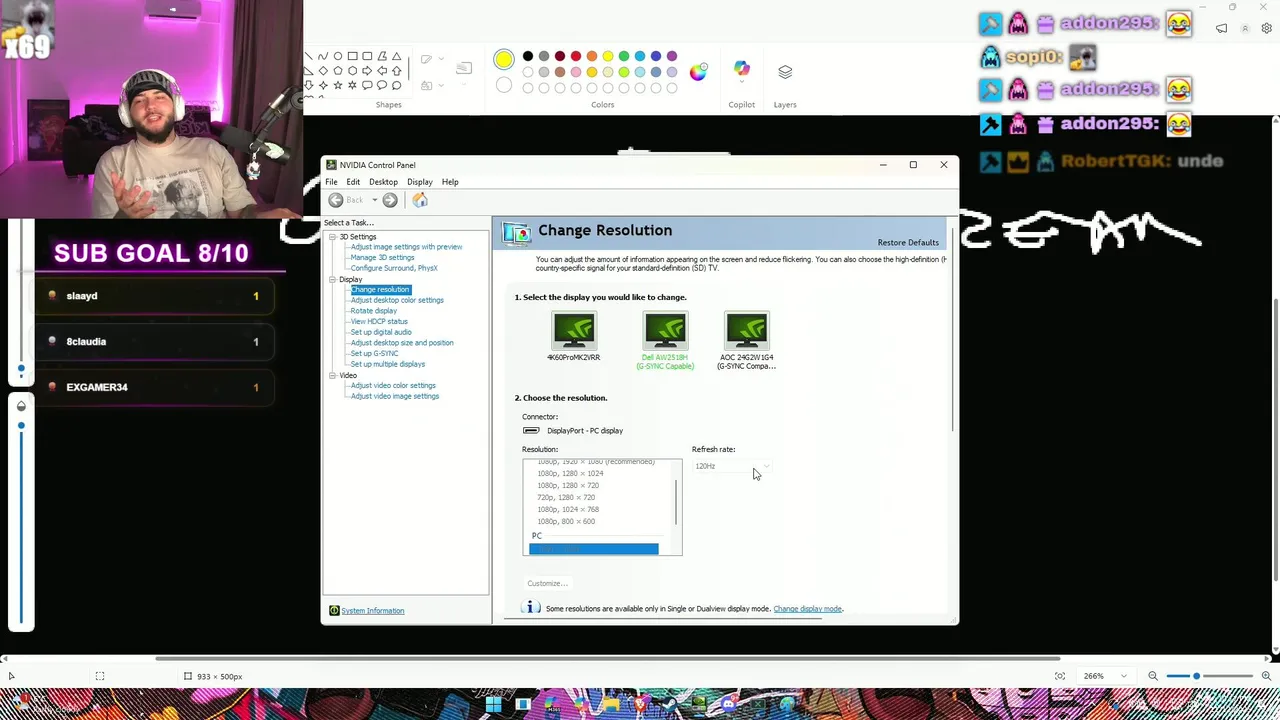Viewport: 1280px width, 720px height.
Task: Open Rotate display task
Action: tap(373, 311)
